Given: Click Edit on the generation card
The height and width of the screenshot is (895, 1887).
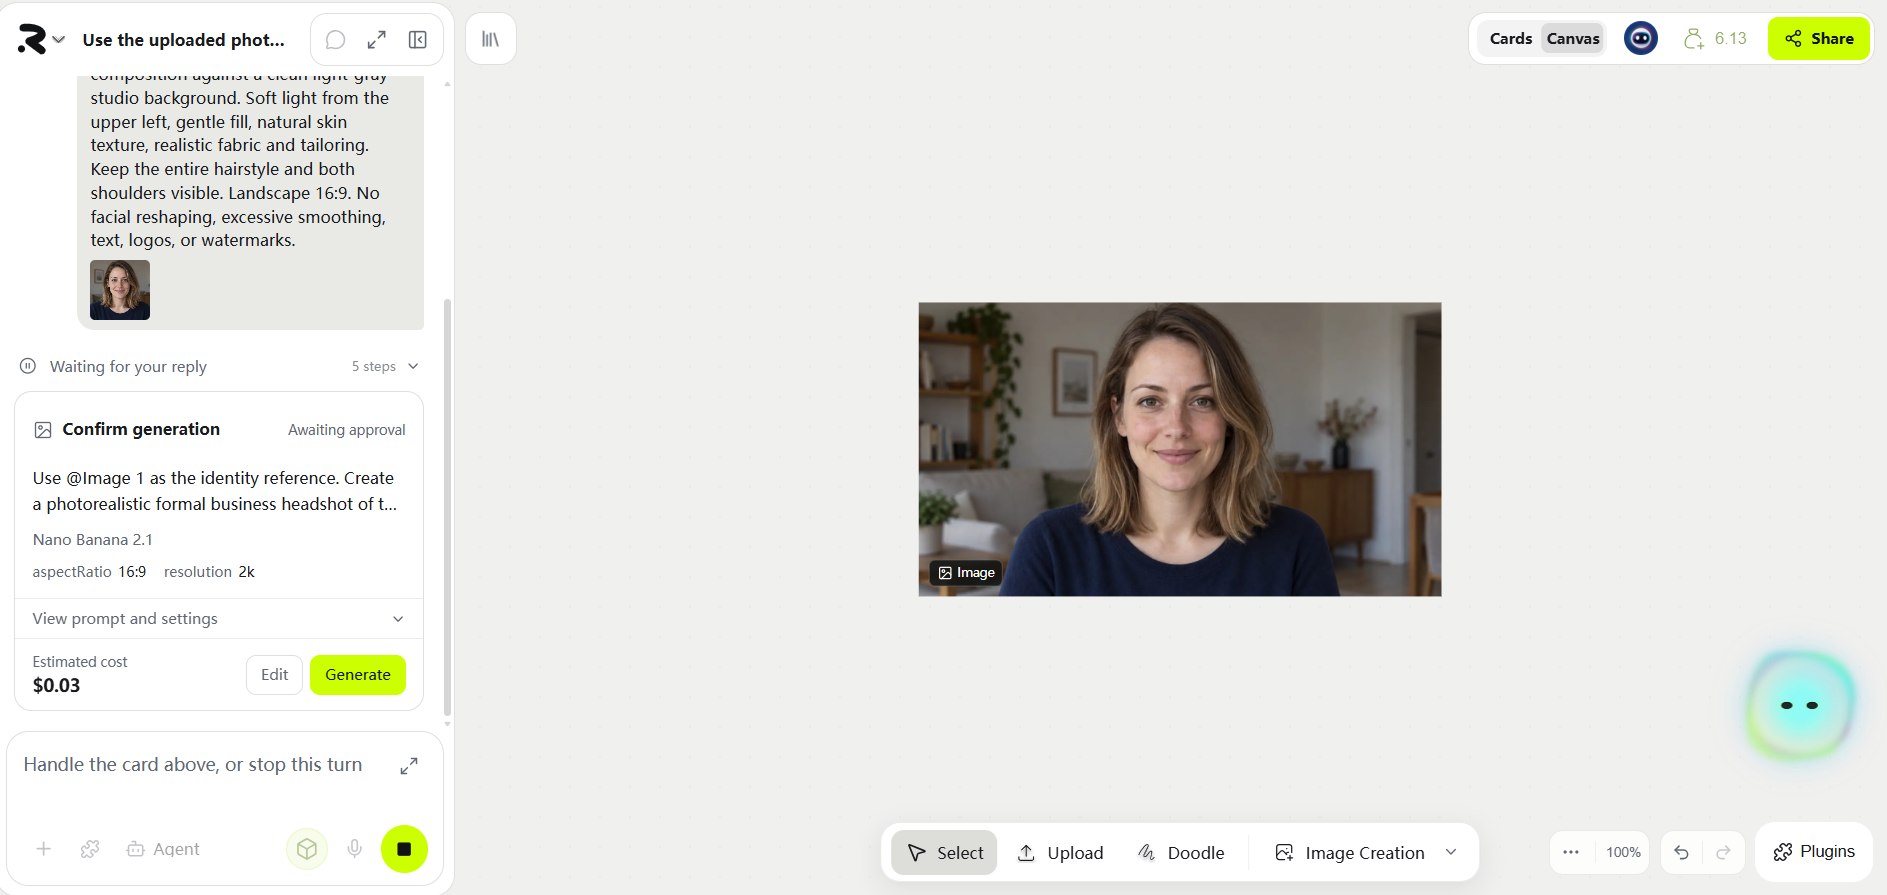Looking at the screenshot, I should pos(274,675).
